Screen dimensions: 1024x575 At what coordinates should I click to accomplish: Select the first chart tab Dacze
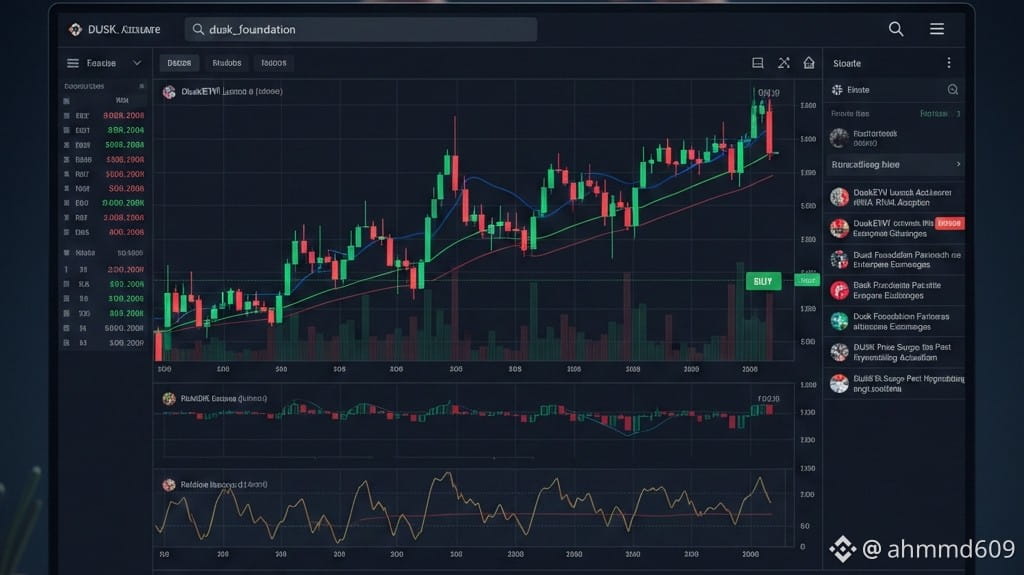pyautogui.click(x=179, y=63)
